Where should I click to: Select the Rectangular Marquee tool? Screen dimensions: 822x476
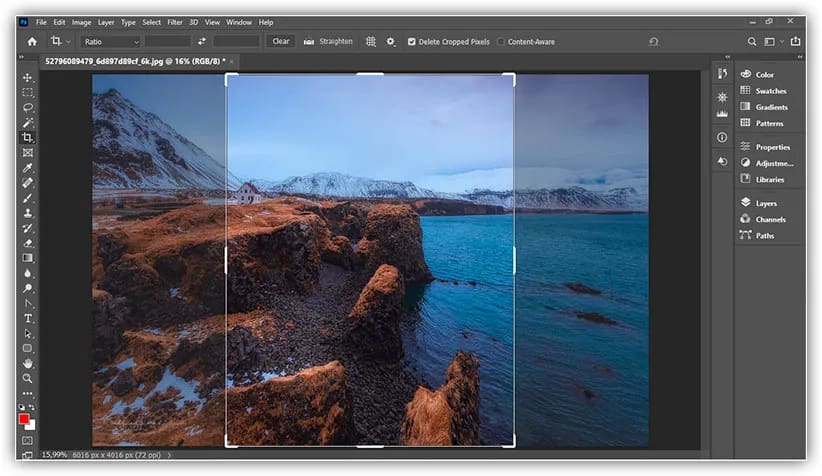28,93
